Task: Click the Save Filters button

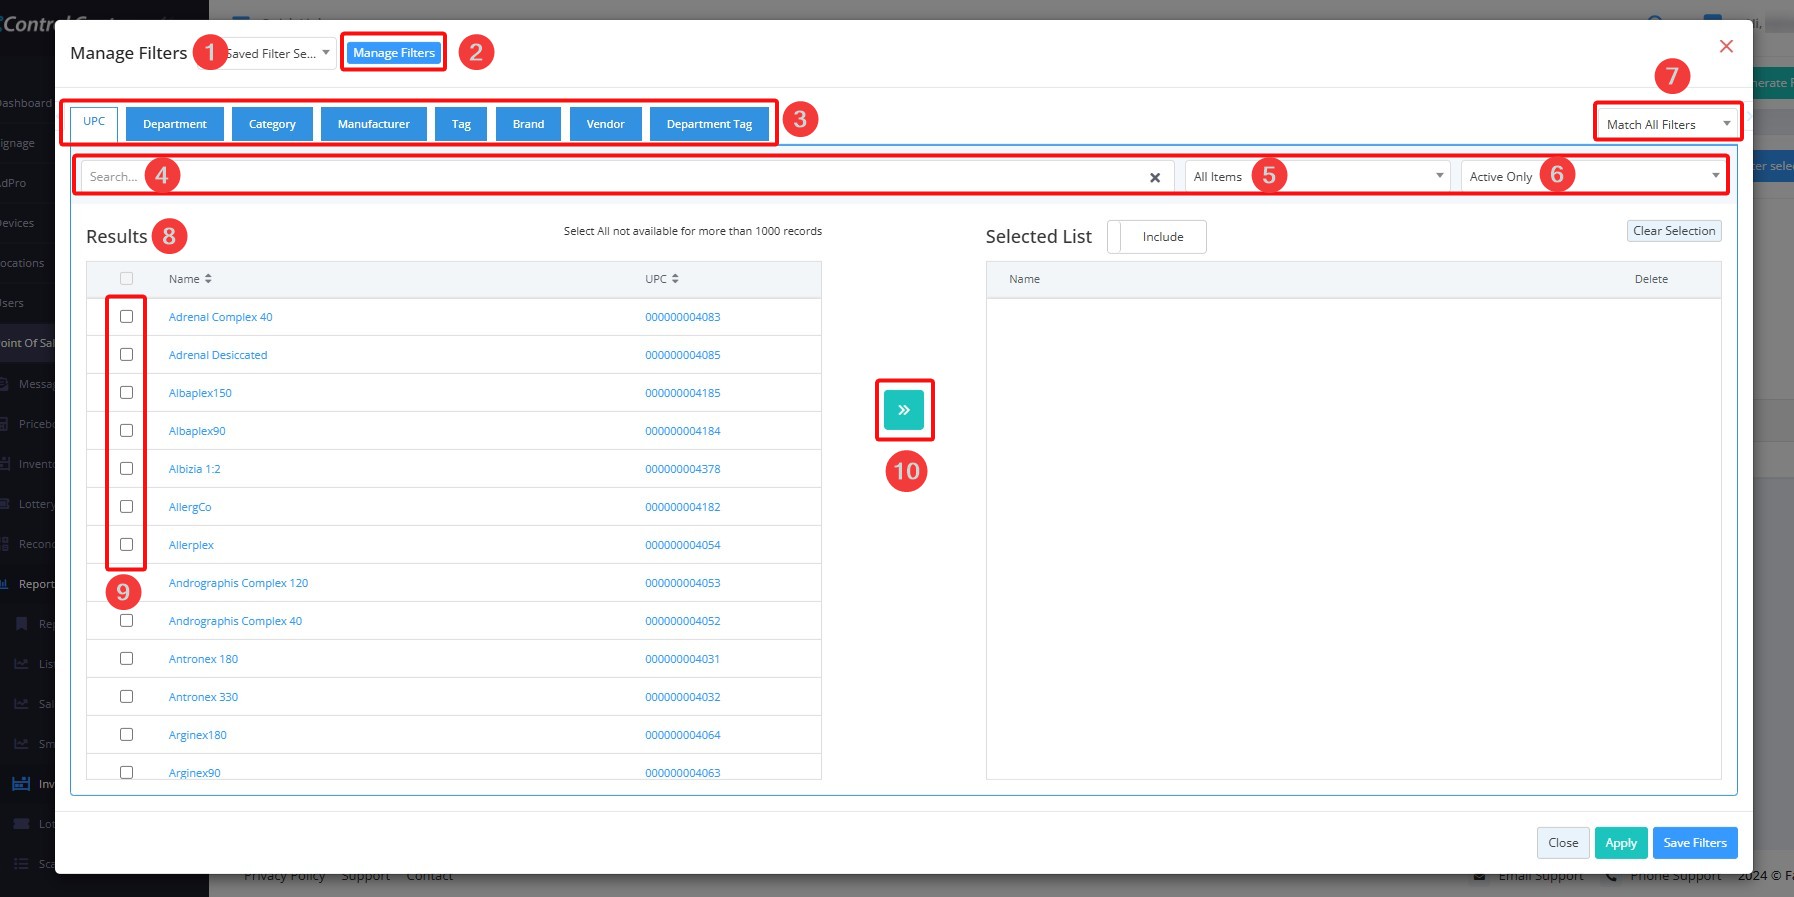Action: tap(1695, 843)
